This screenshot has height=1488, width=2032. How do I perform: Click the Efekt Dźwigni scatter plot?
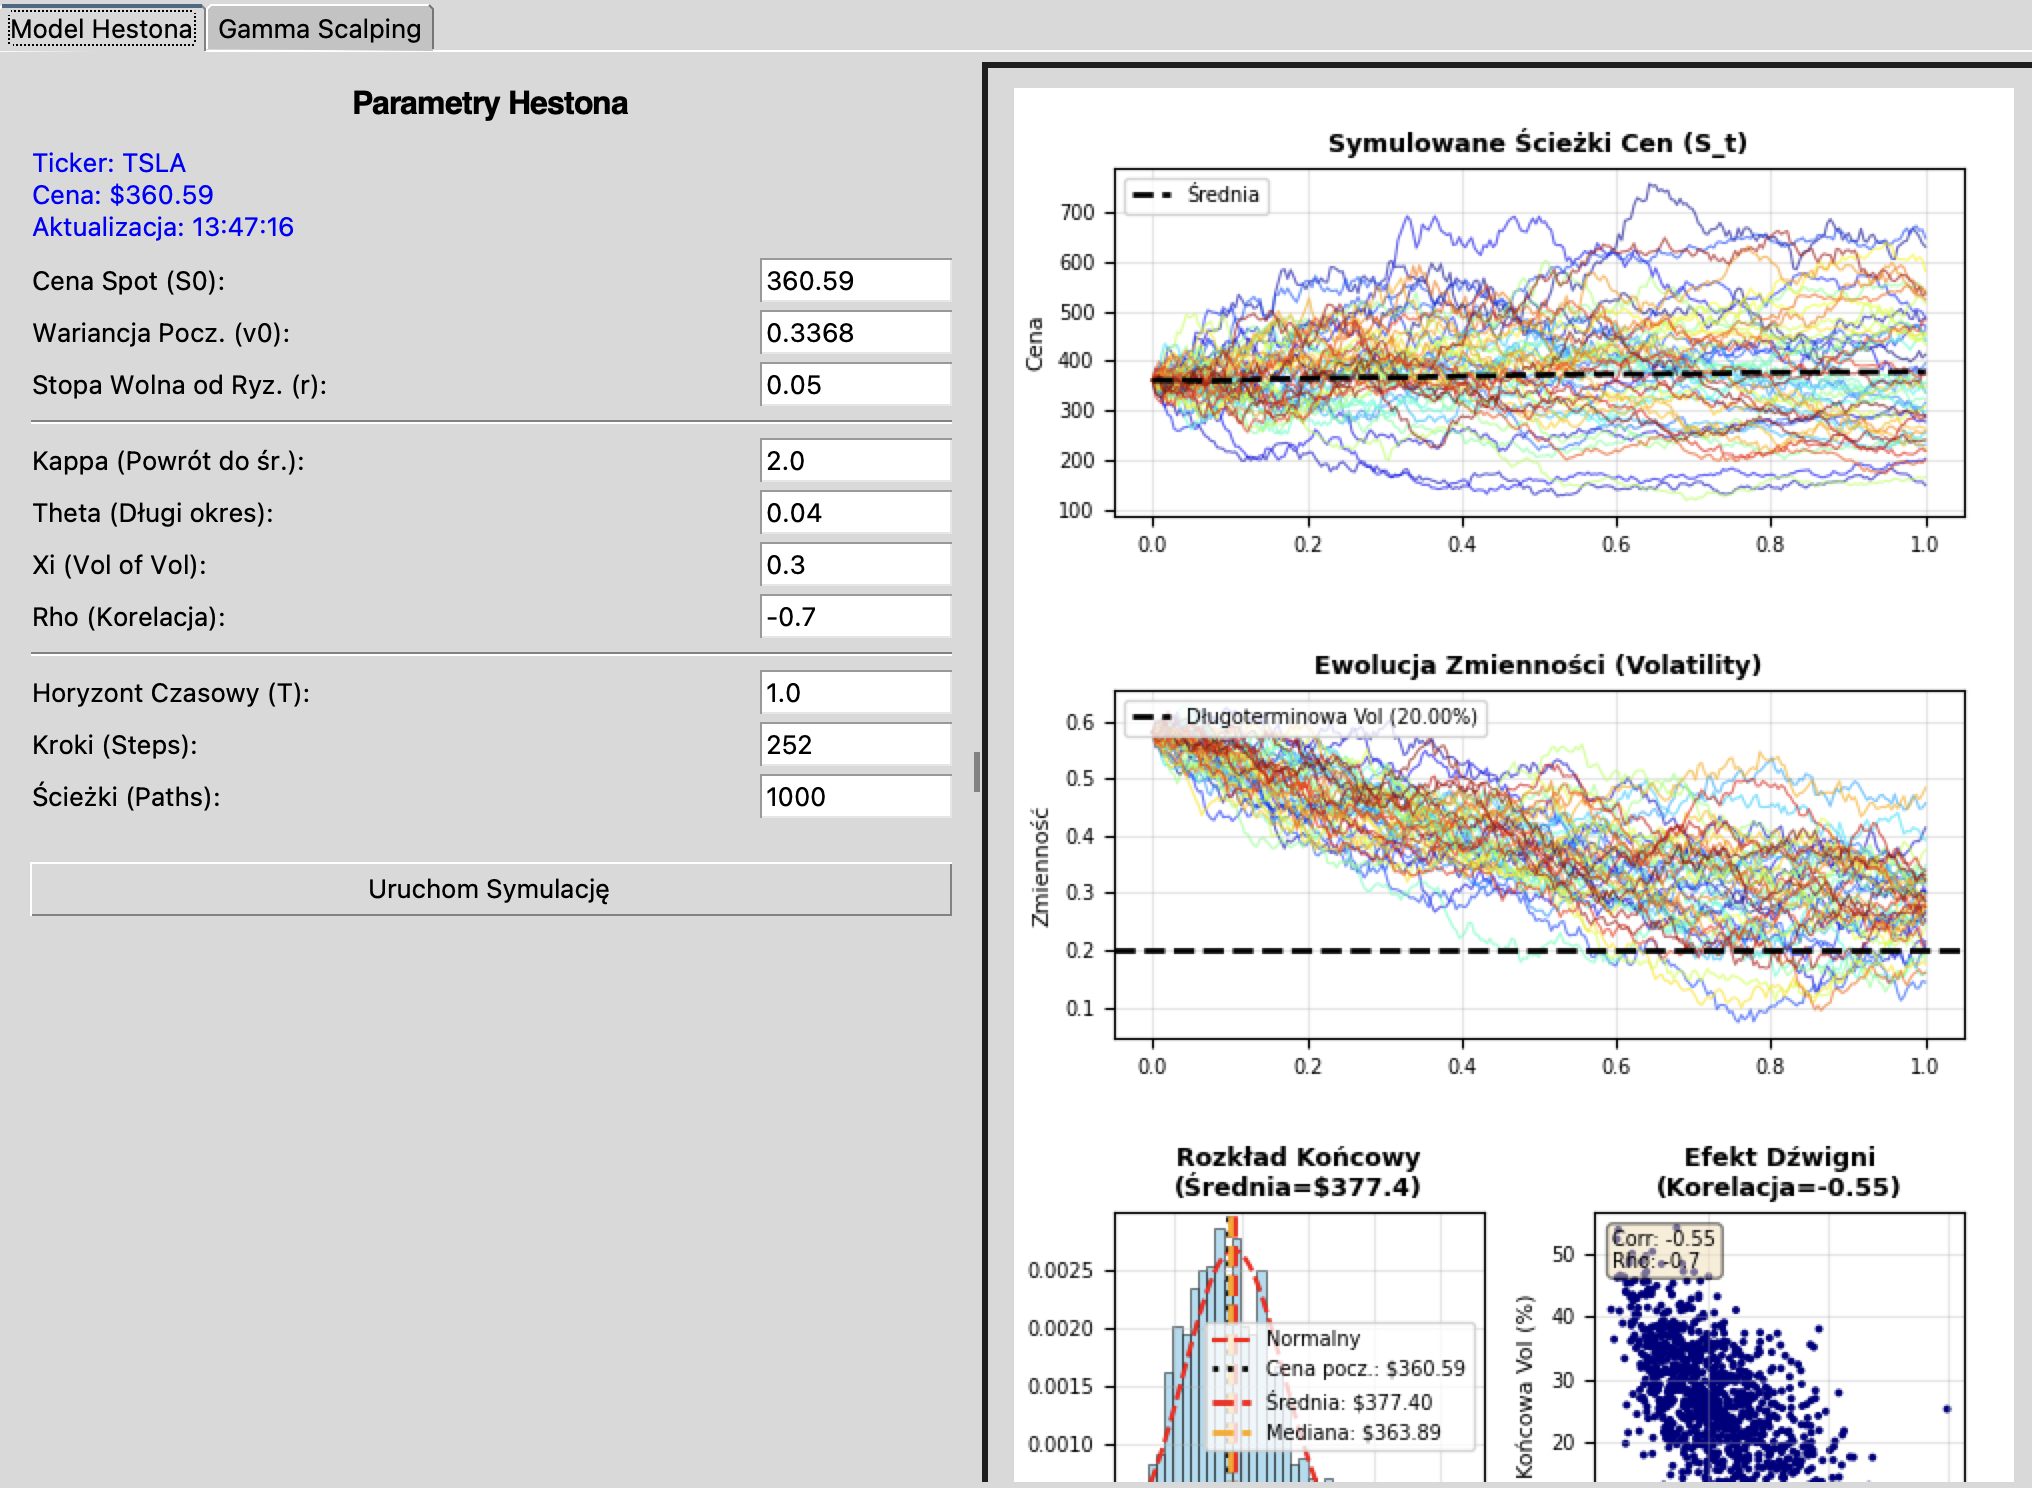[x=1779, y=1347]
